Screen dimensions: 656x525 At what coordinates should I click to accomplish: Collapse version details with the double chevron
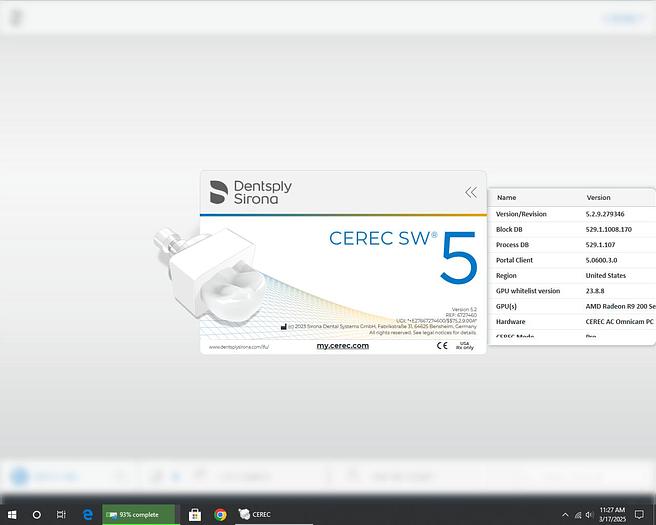(x=471, y=192)
